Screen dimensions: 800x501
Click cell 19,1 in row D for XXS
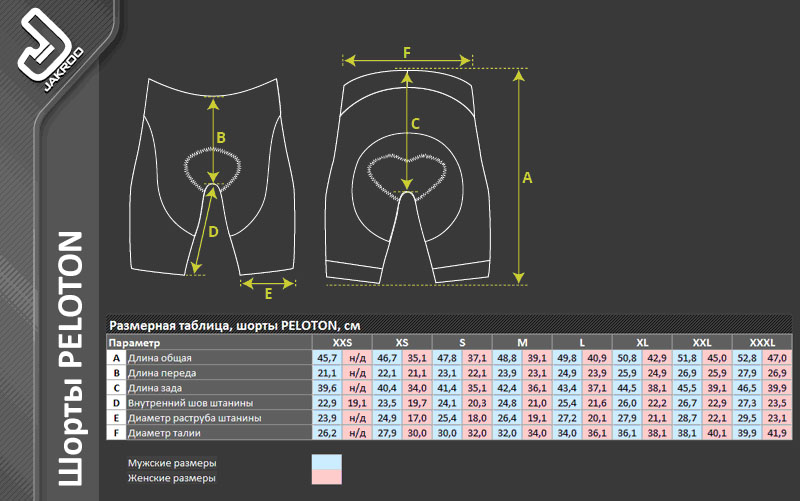357,403
